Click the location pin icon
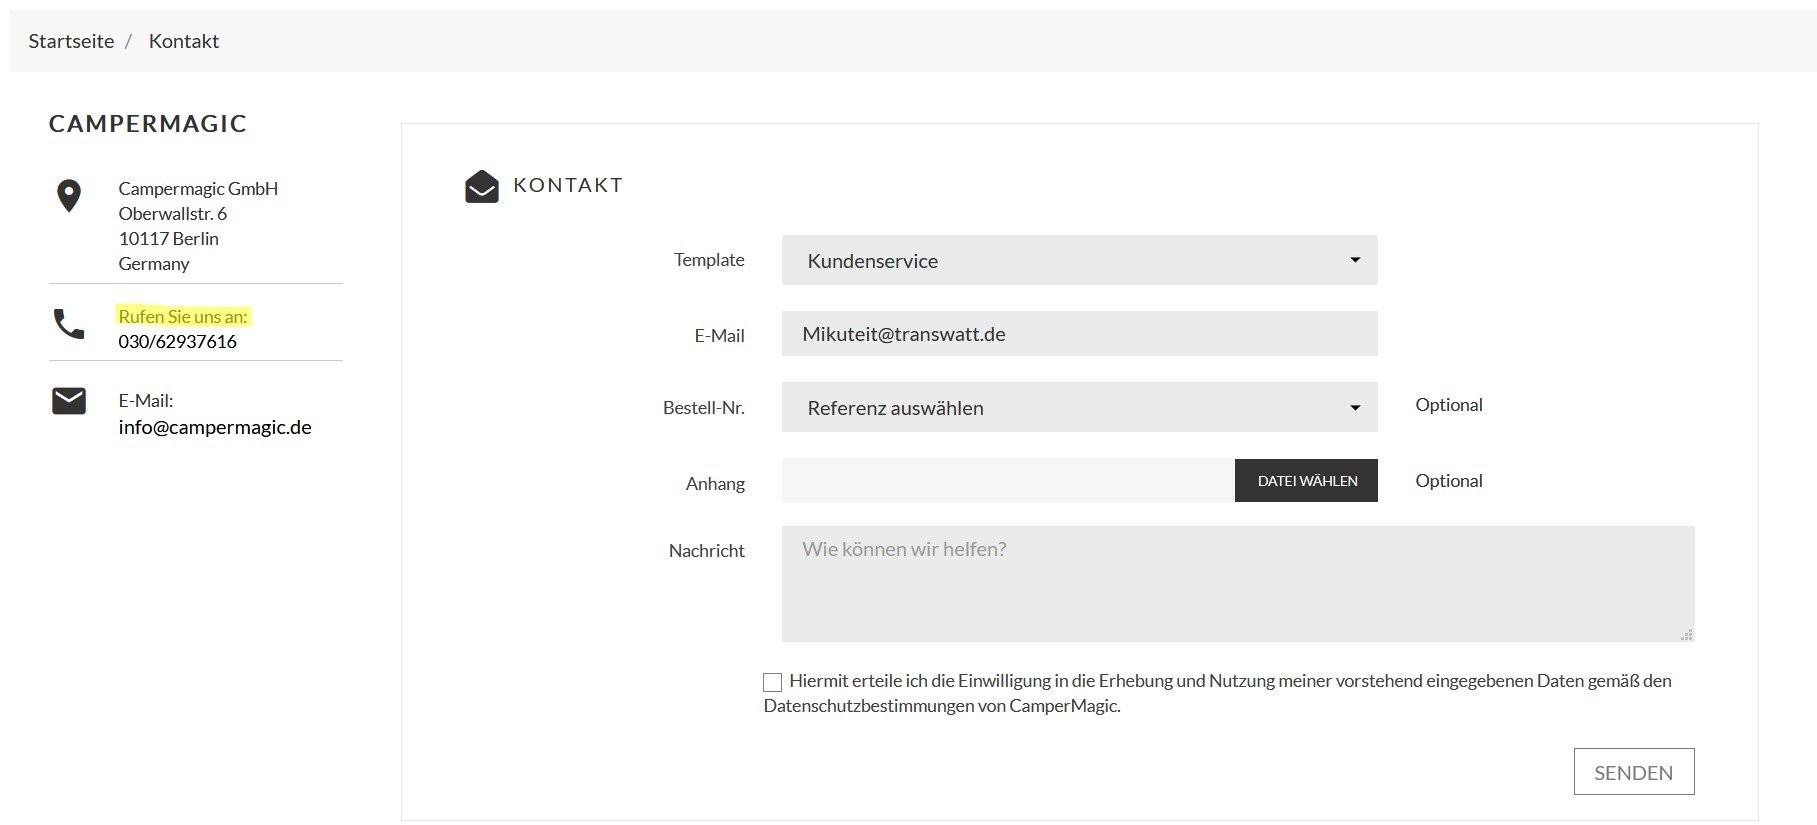 pyautogui.click(x=69, y=195)
